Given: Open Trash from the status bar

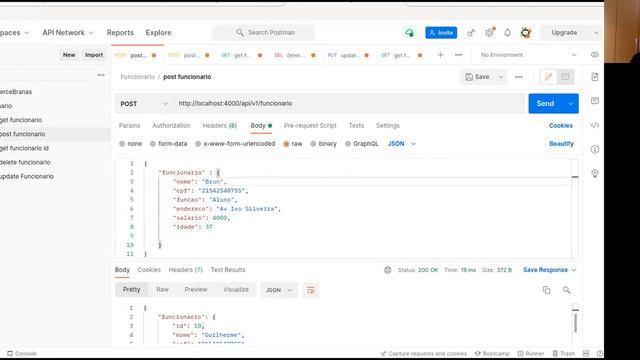Looking at the screenshot, I should 563,353.
